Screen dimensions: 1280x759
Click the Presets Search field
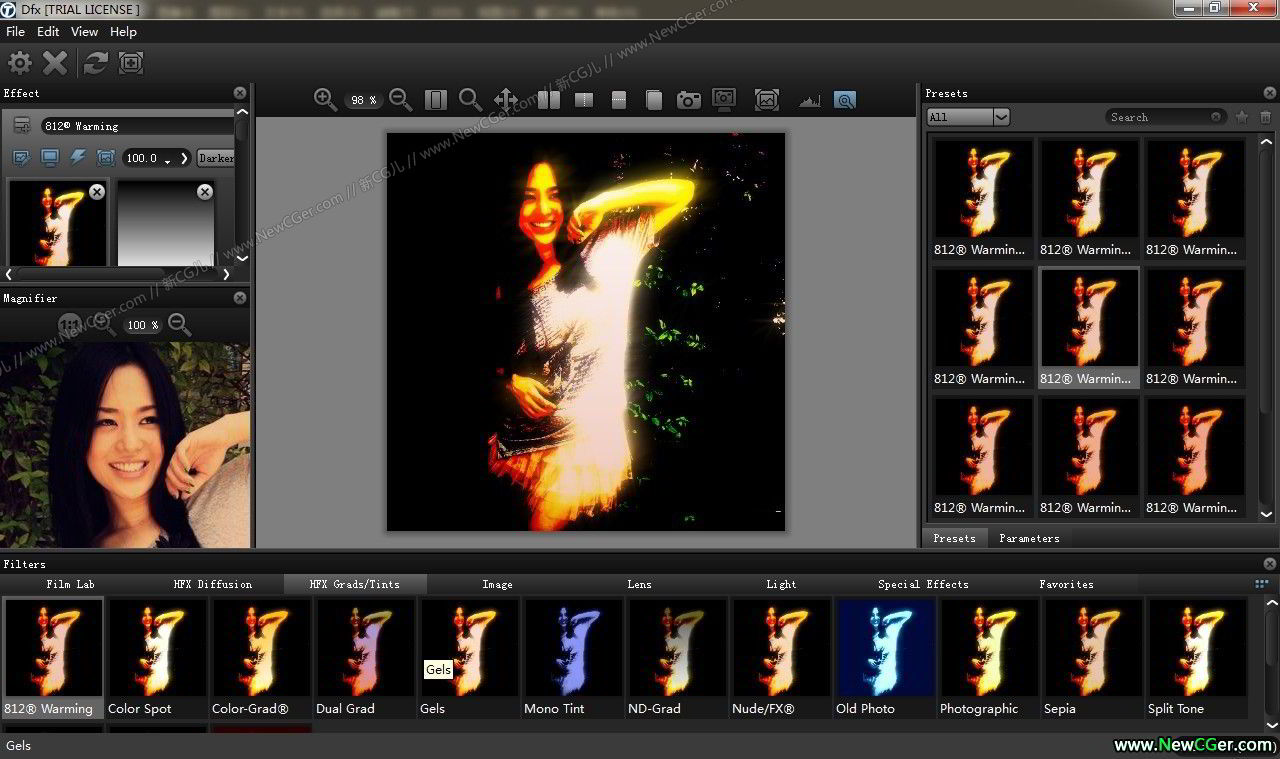pos(1158,117)
